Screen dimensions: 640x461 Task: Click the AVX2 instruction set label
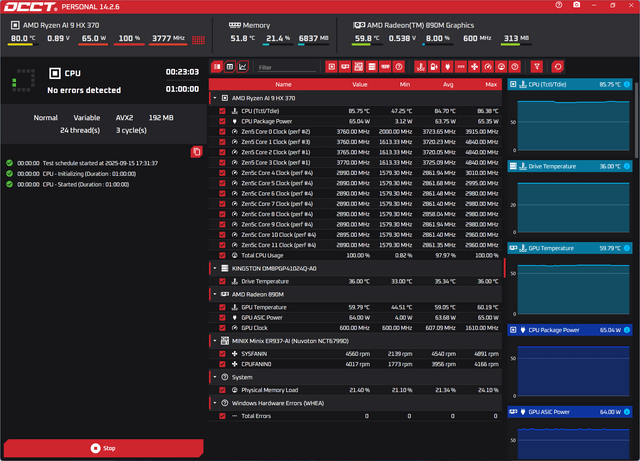point(124,118)
